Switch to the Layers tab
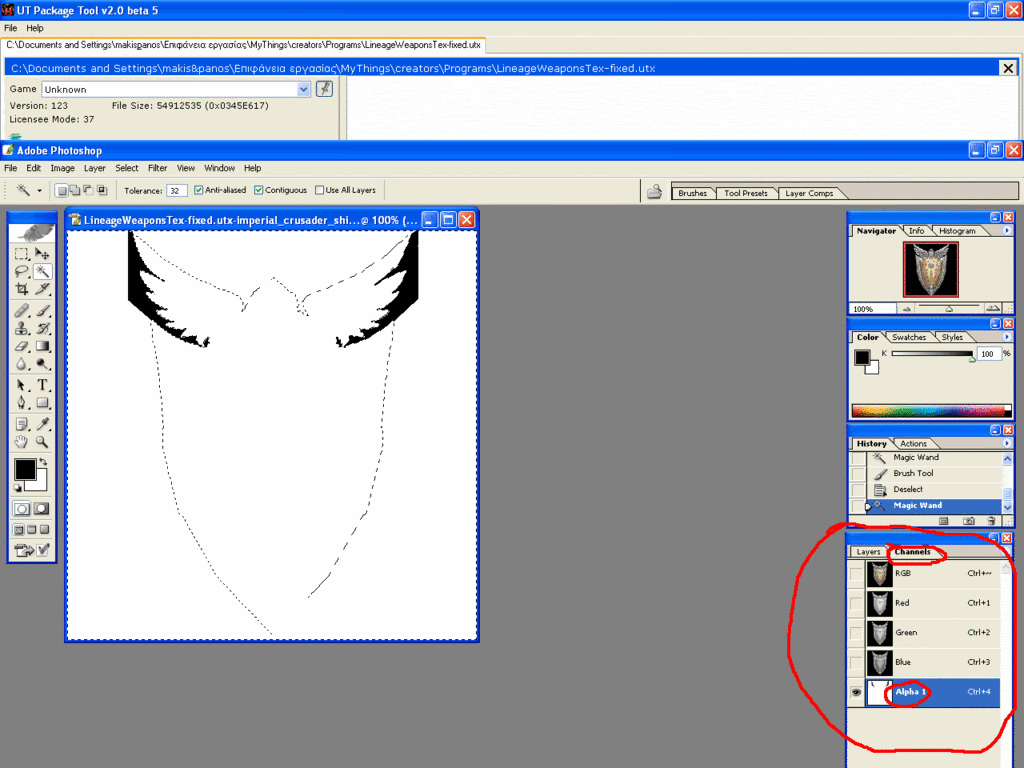Viewport: 1024px width, 768px height. (868, 552)
